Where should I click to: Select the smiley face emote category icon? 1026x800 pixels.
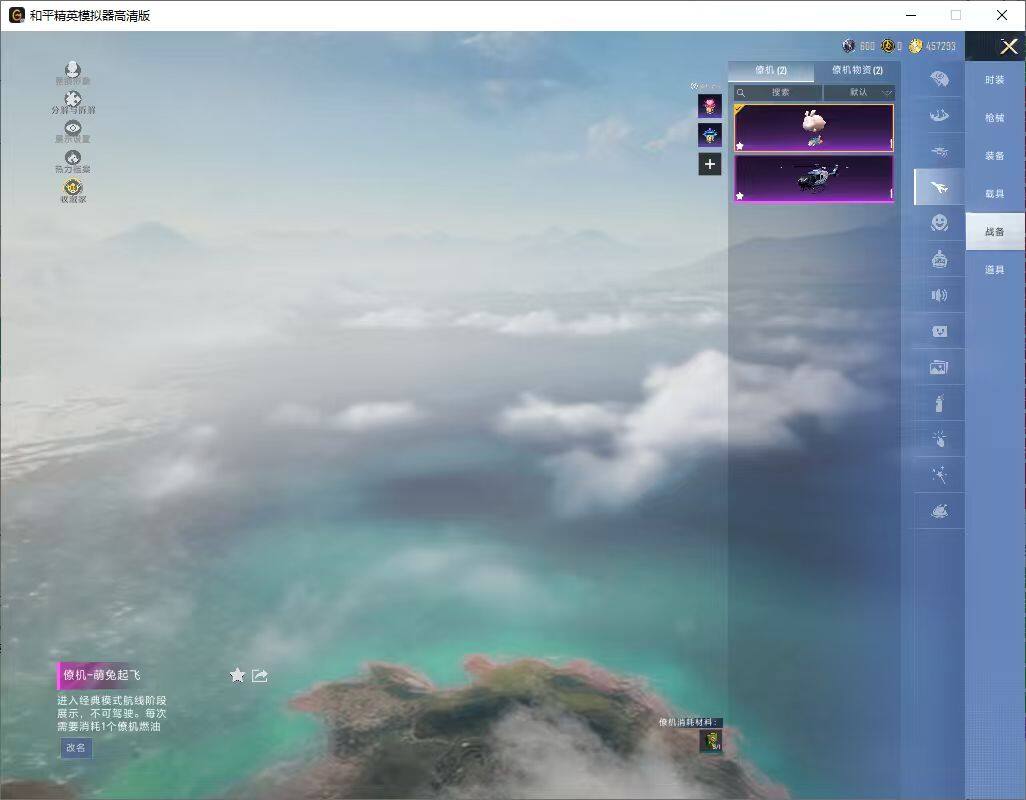940,223
